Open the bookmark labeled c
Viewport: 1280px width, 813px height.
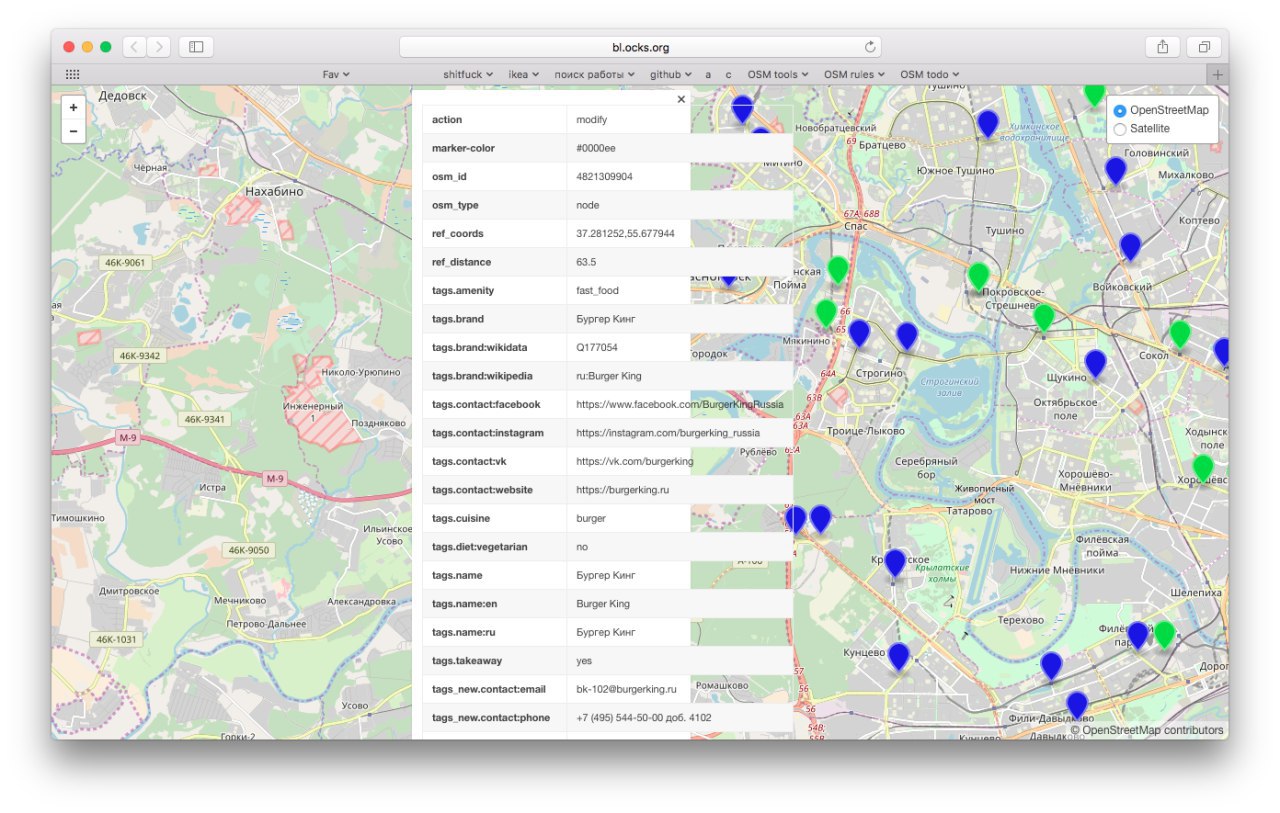(729, 75)
